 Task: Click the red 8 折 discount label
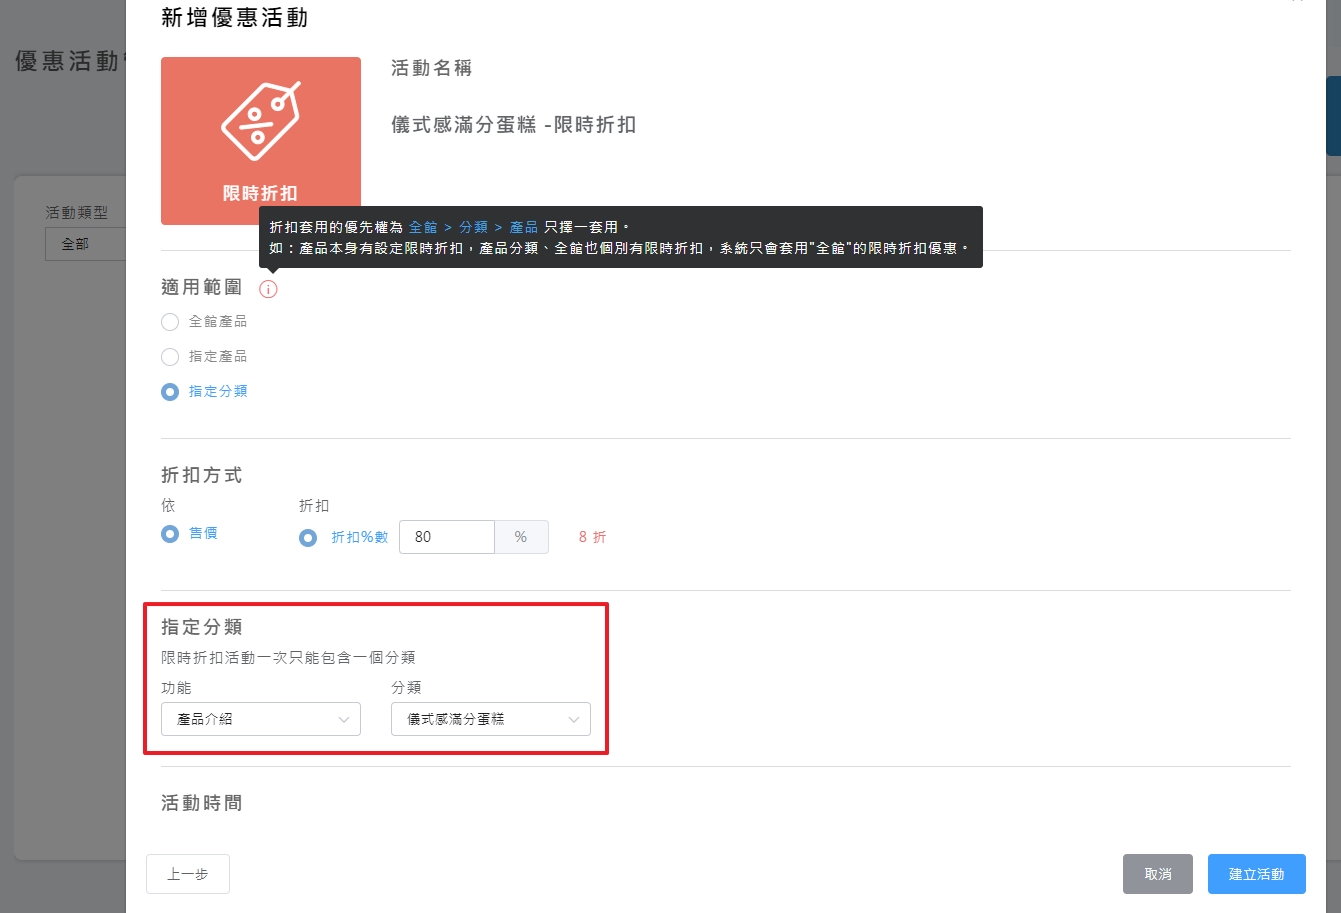tap(592, 537)
